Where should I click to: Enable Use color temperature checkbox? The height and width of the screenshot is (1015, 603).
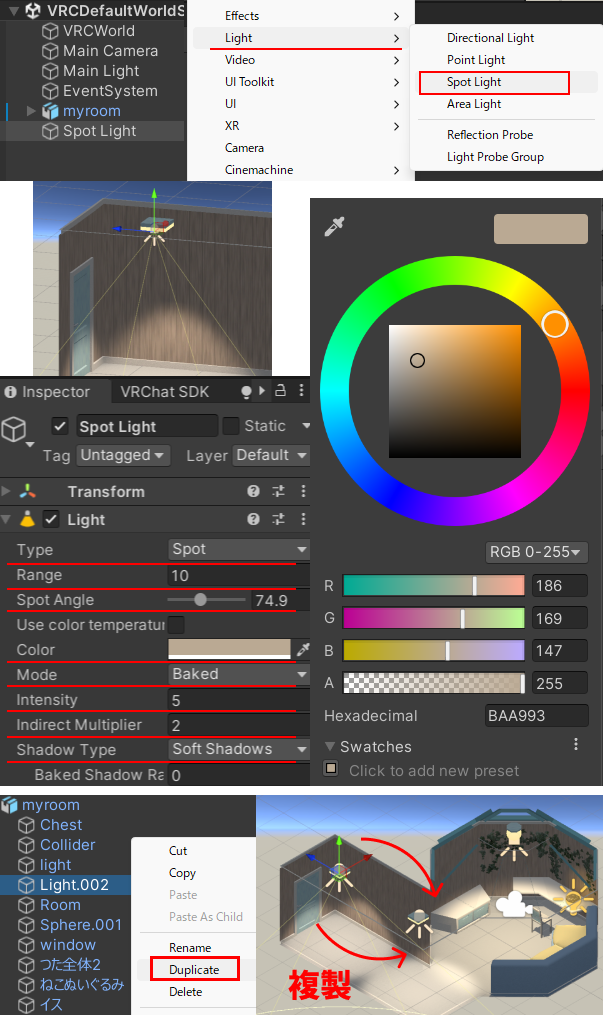pos(176,625)
